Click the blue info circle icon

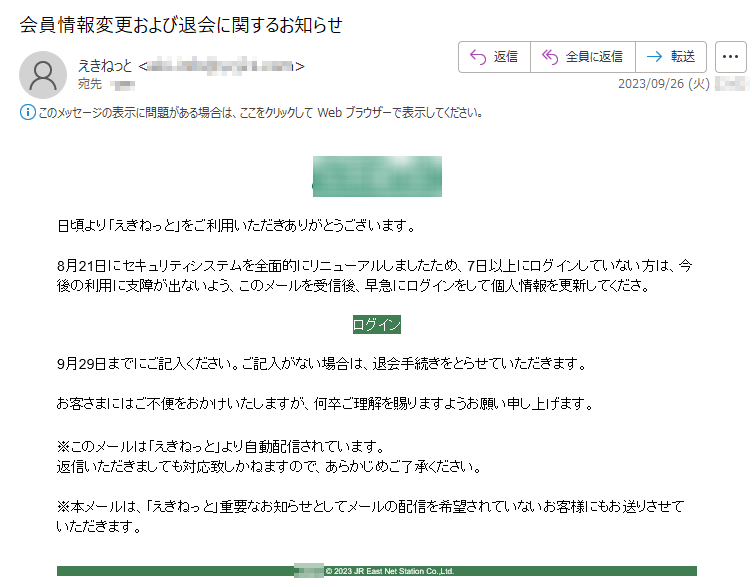pyautogui.click(x=27, y=113)
